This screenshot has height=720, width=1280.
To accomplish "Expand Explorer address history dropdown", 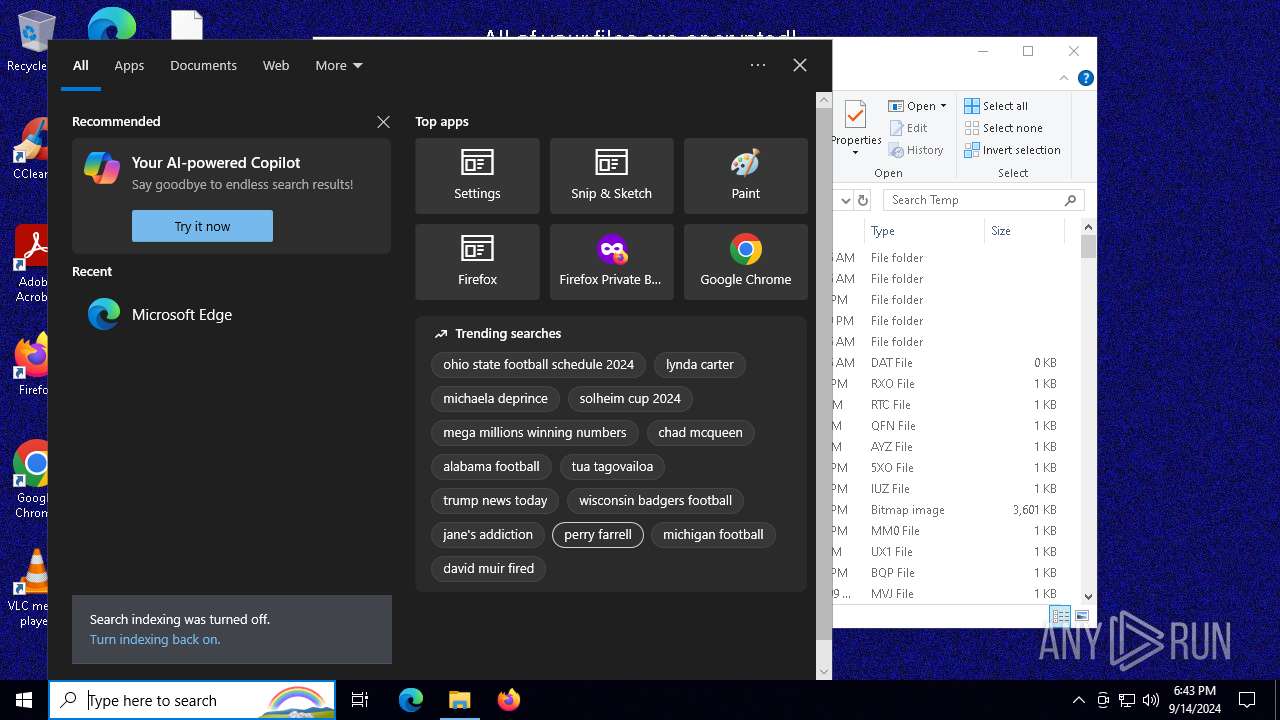I will pyautogui.click(x=845, y=200).
